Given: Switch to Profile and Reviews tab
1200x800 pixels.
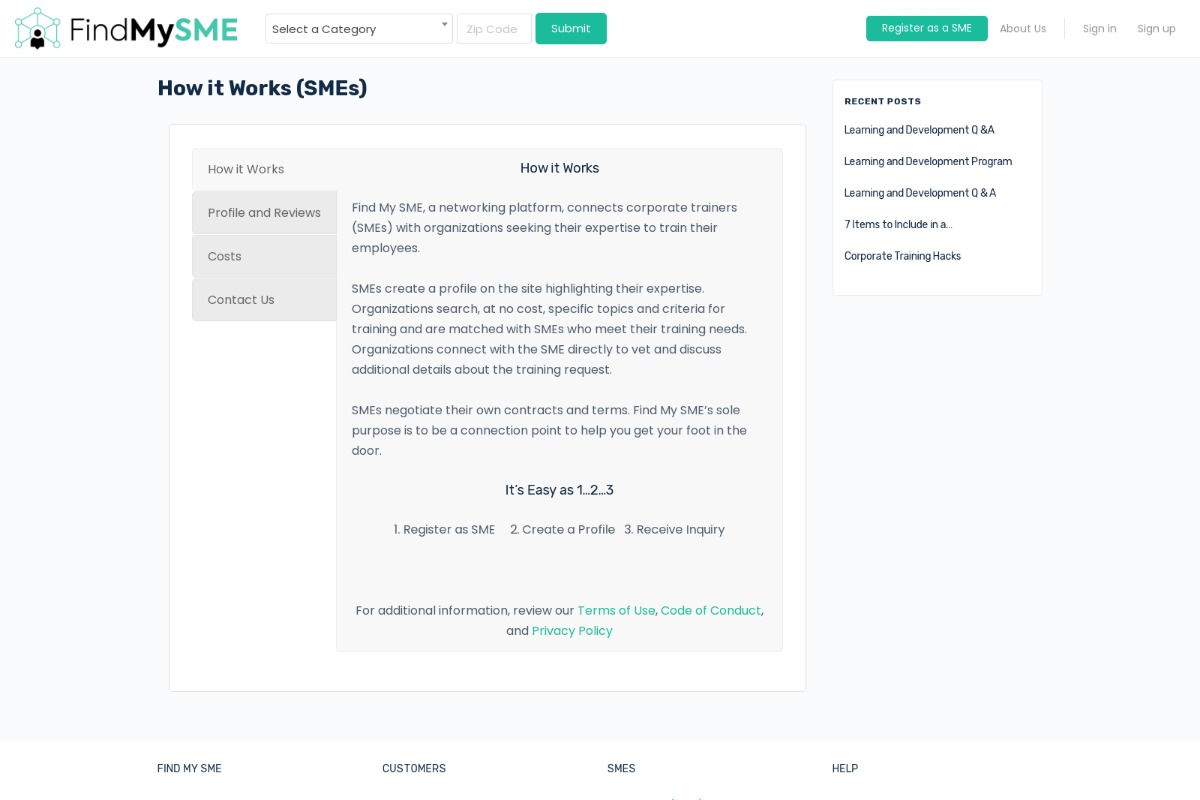Looking at the screenshot, I should pyautogui.click(x=265, y=213).
